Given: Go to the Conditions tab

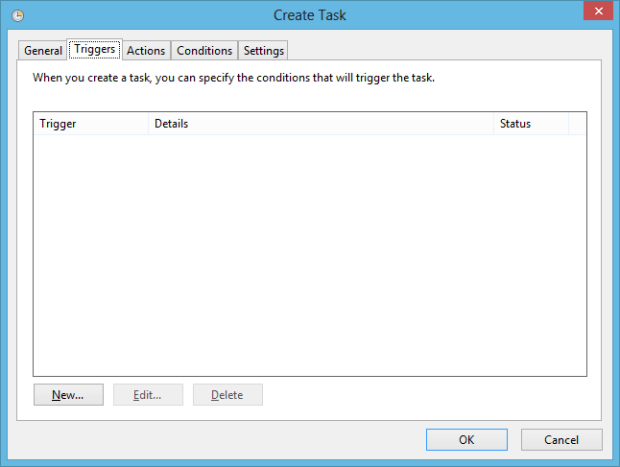Looking at the screenshot, I should (x=204, y=51).
